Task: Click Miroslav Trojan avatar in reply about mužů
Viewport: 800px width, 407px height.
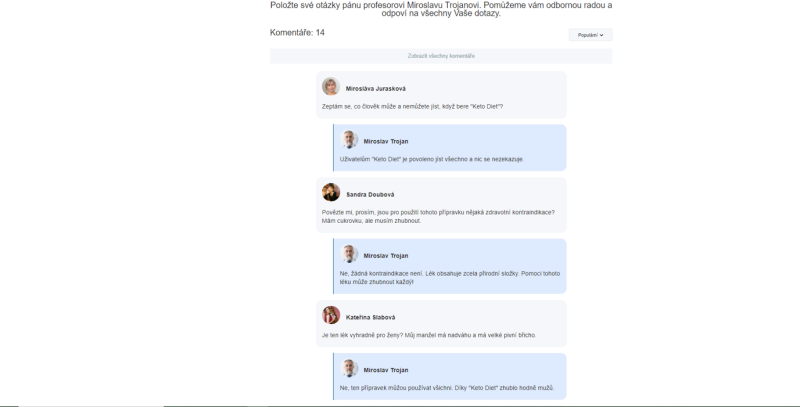Action: [349, 368]
